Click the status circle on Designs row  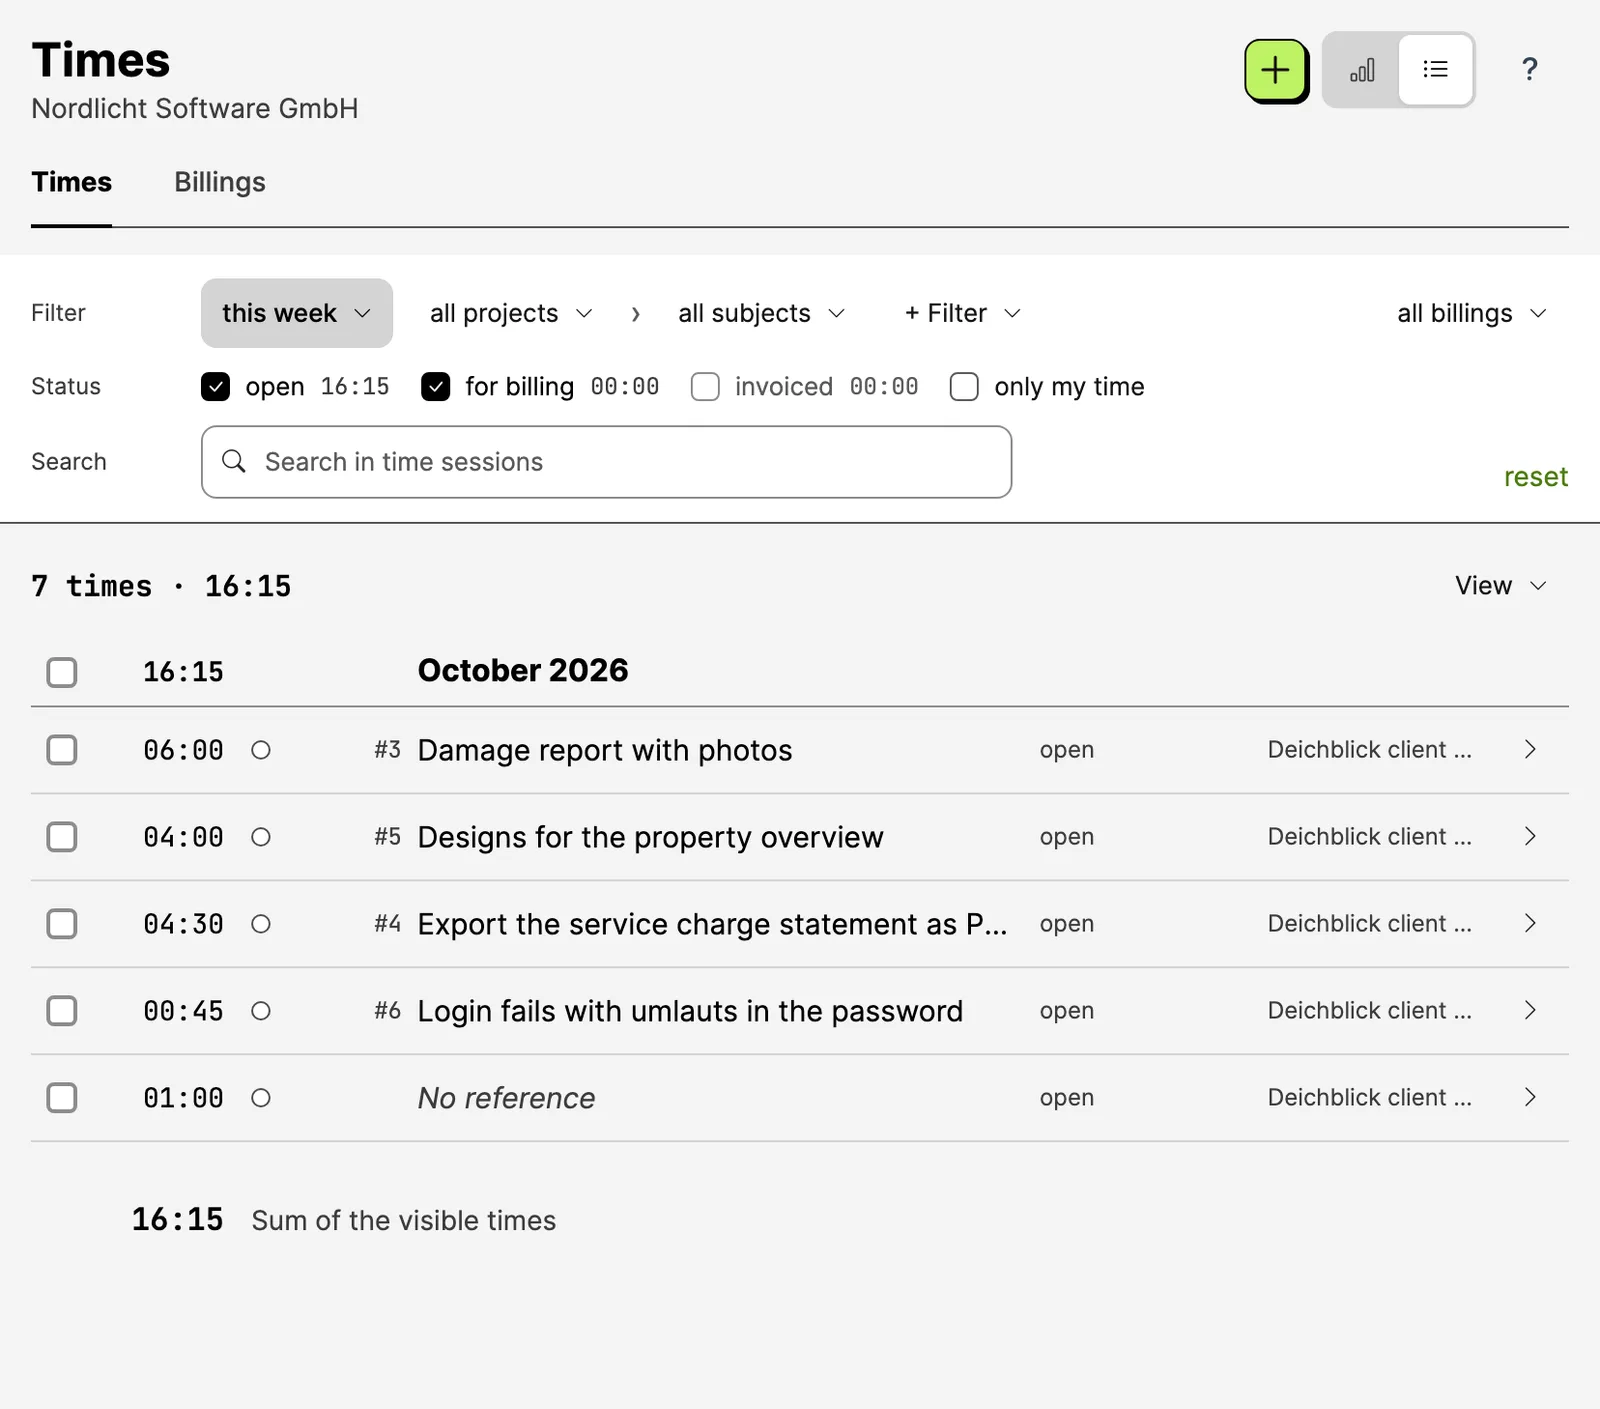tap(261, 837)
